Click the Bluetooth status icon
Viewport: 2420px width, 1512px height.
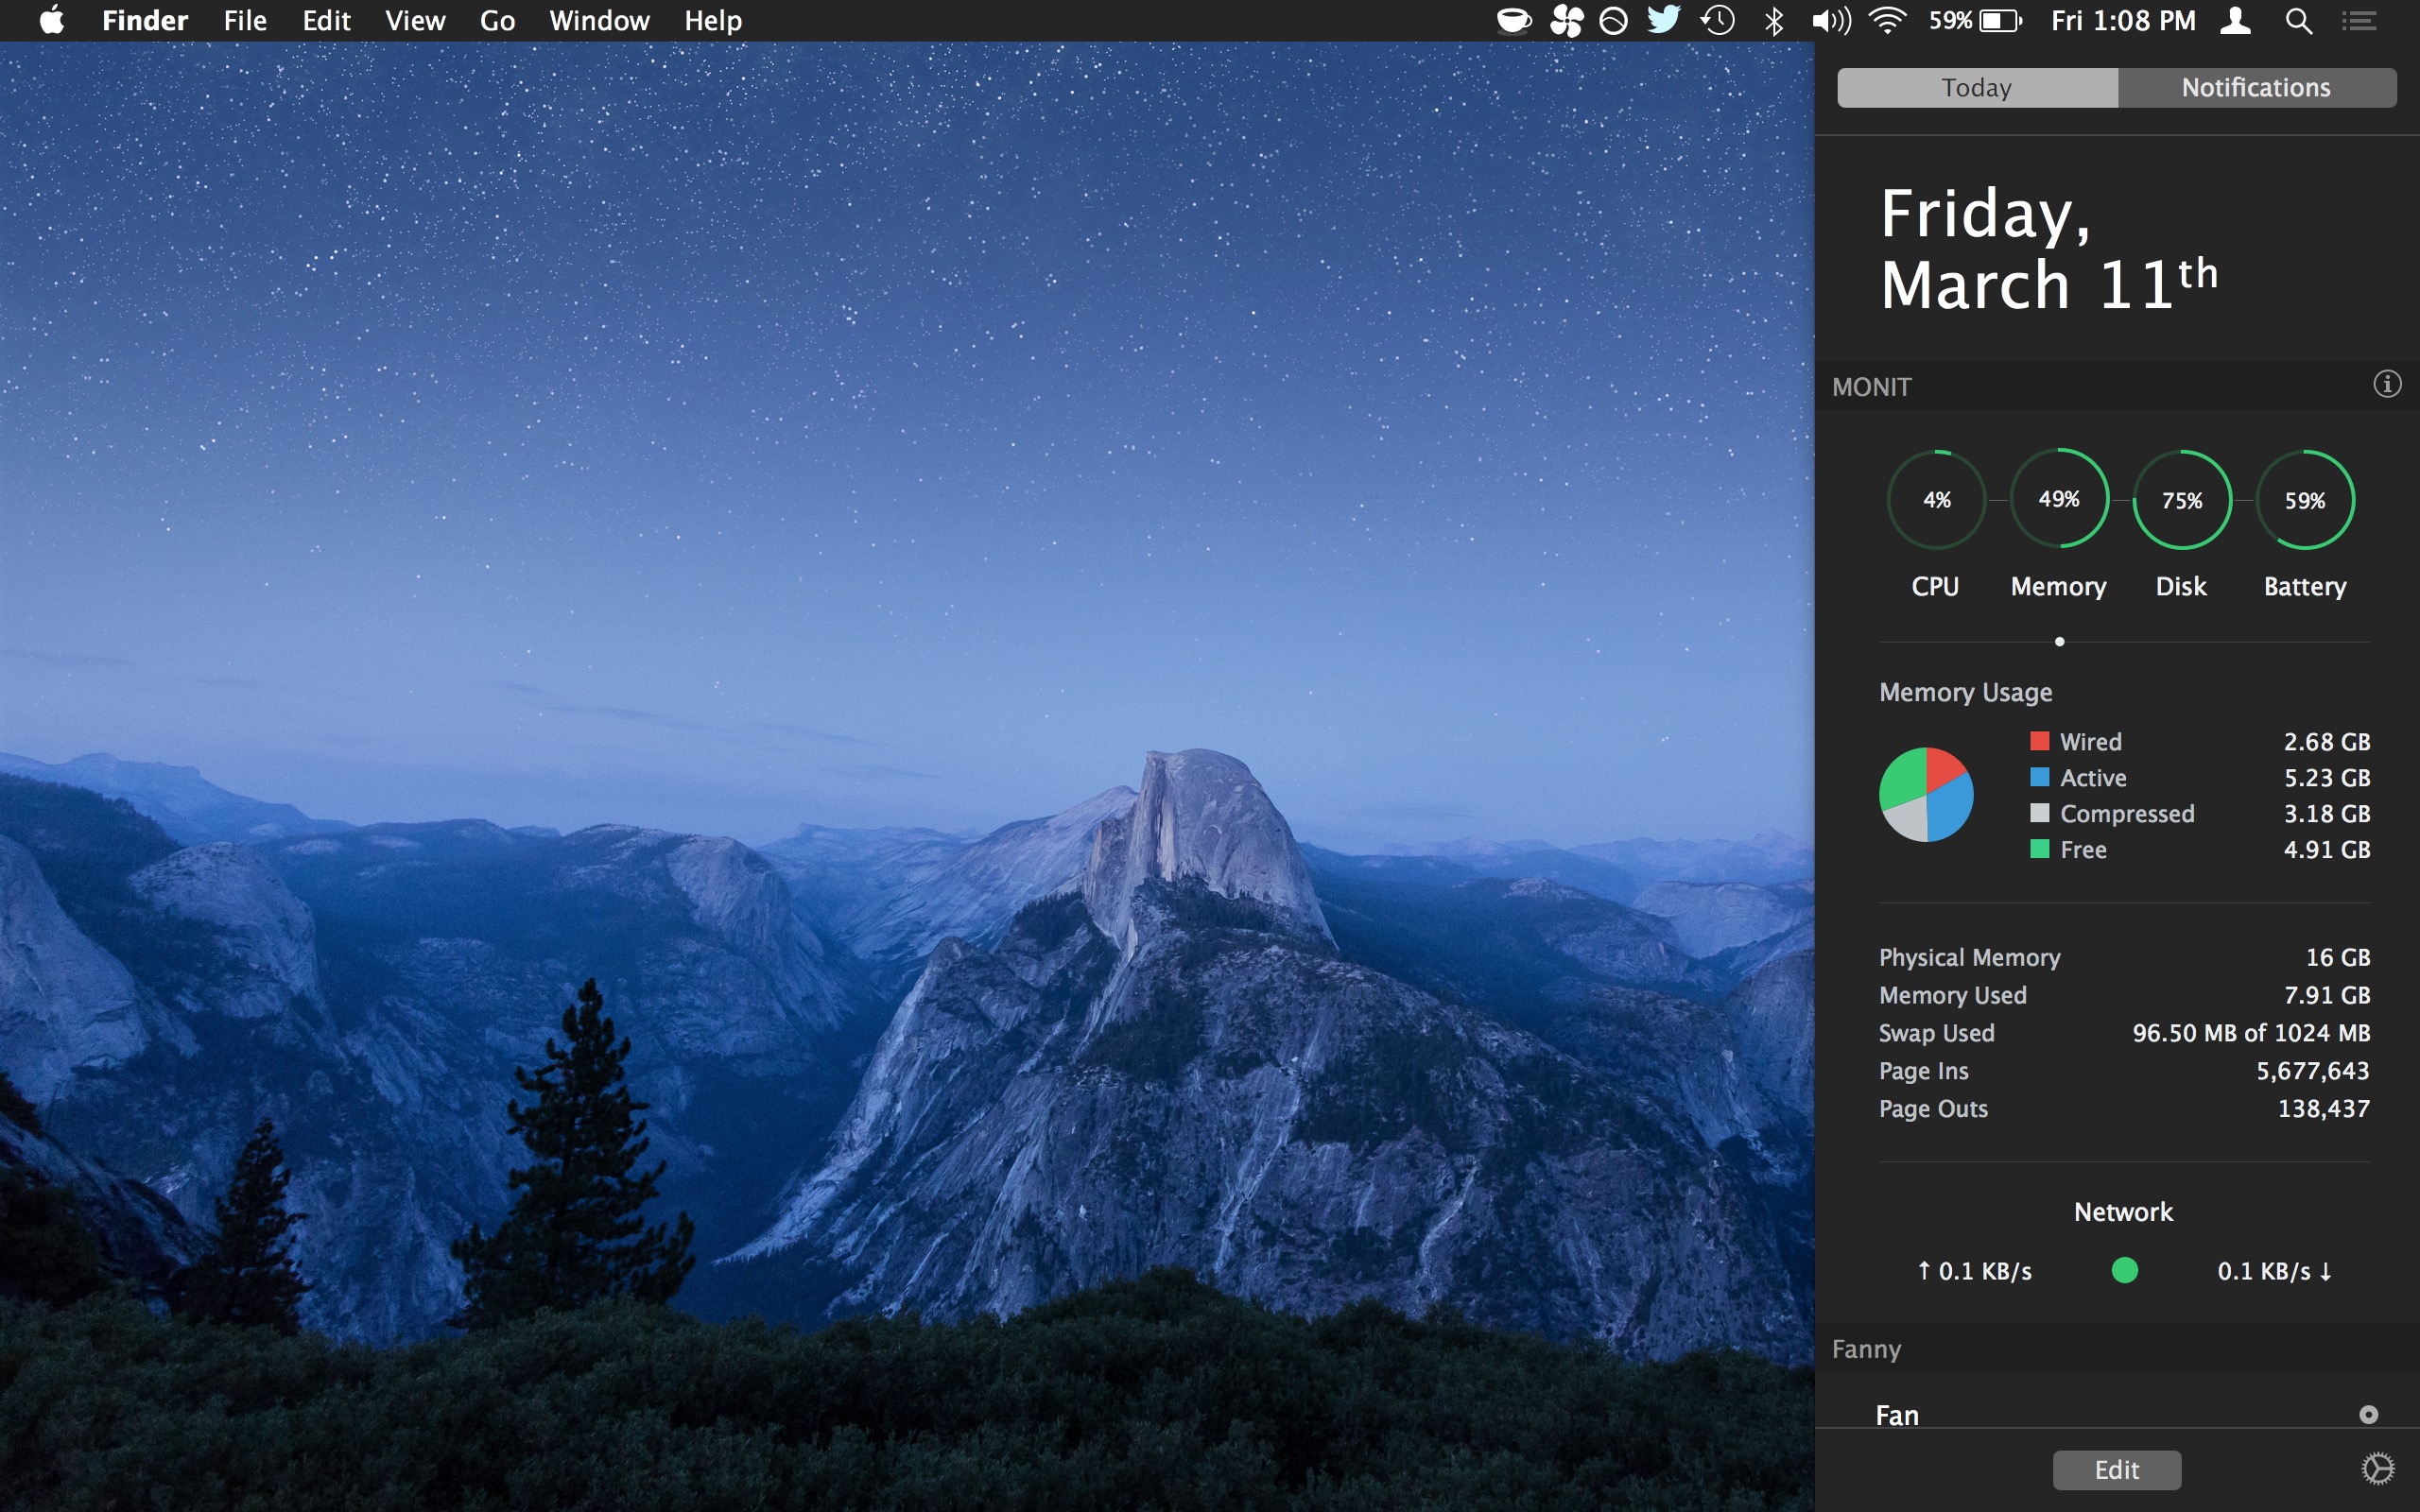click(1774, 21)
